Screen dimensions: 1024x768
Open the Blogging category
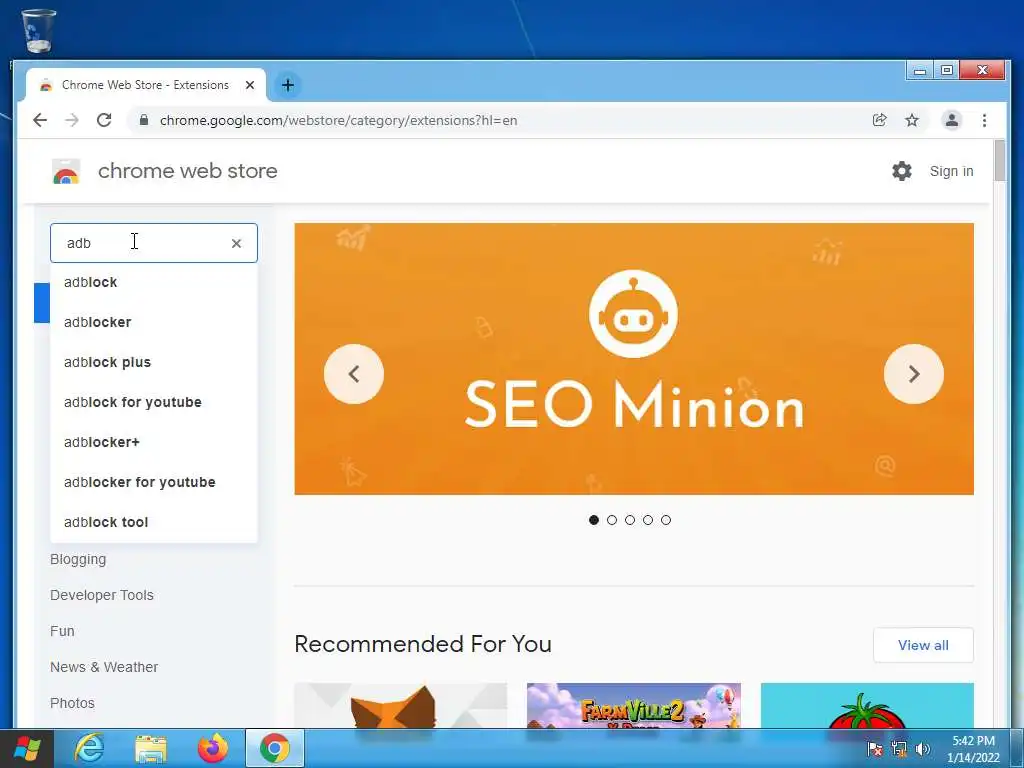point(78,559)
